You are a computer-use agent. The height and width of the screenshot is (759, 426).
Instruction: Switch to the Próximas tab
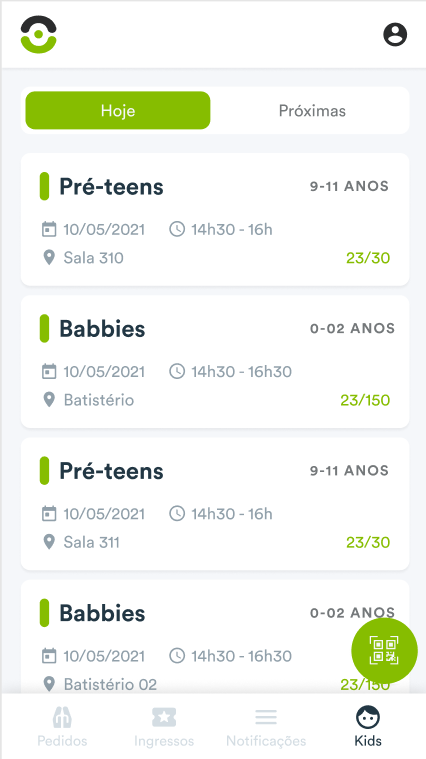point(312,110)
